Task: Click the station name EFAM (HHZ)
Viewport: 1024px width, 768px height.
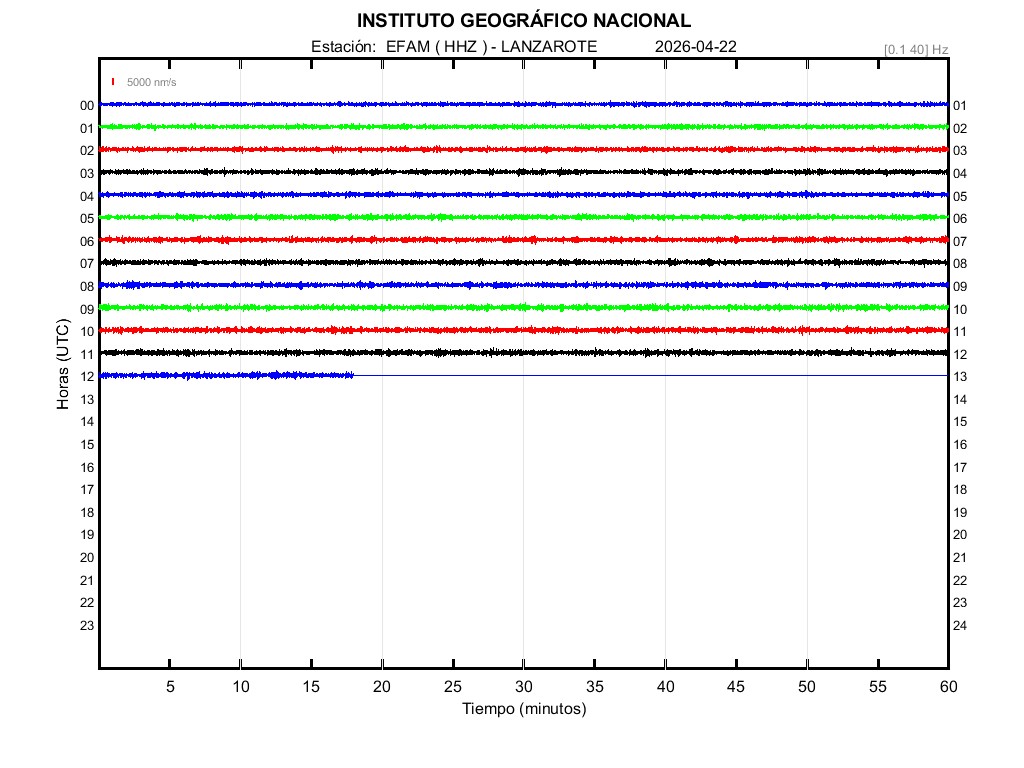Action: coord(437,47)
